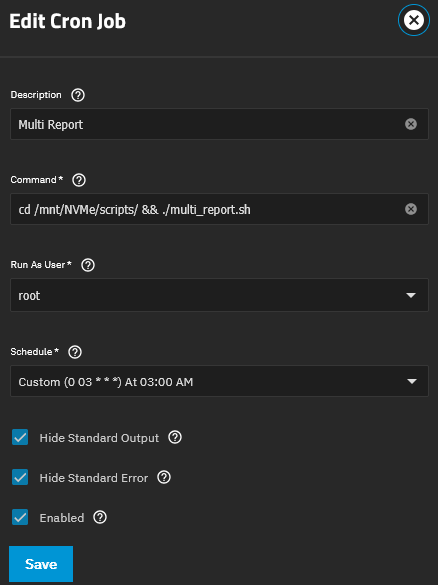Uncheck the Hide Standard Output checkbox

[20, 437]
